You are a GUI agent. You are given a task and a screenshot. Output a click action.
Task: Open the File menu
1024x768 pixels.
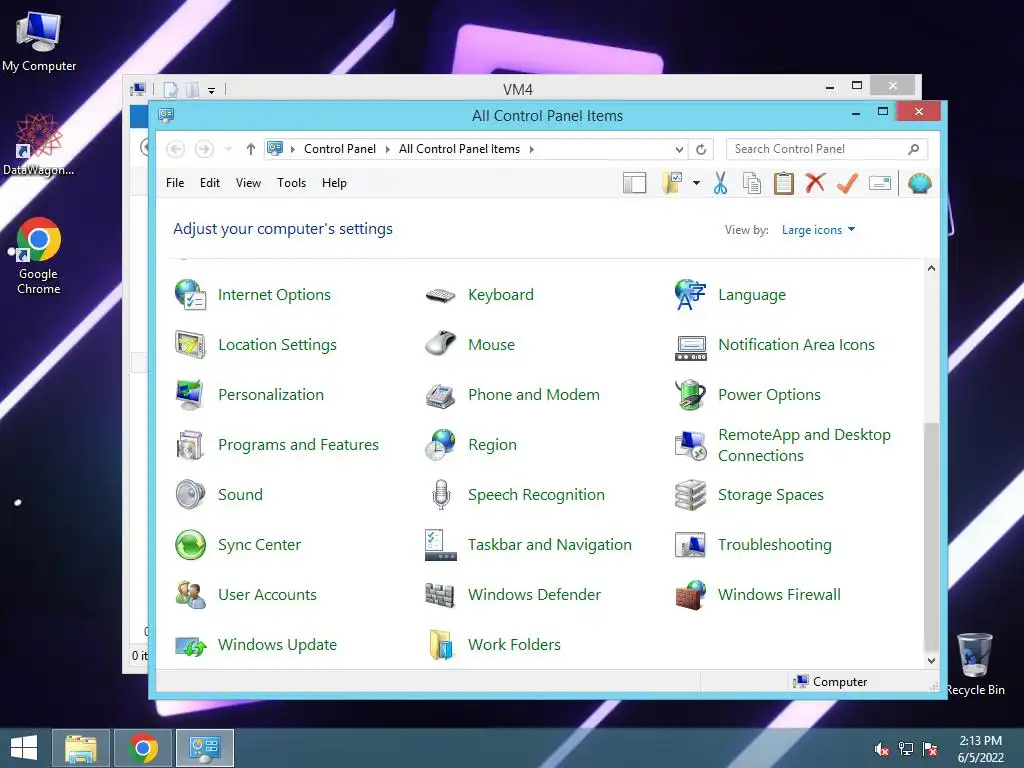tap(175, 183)
